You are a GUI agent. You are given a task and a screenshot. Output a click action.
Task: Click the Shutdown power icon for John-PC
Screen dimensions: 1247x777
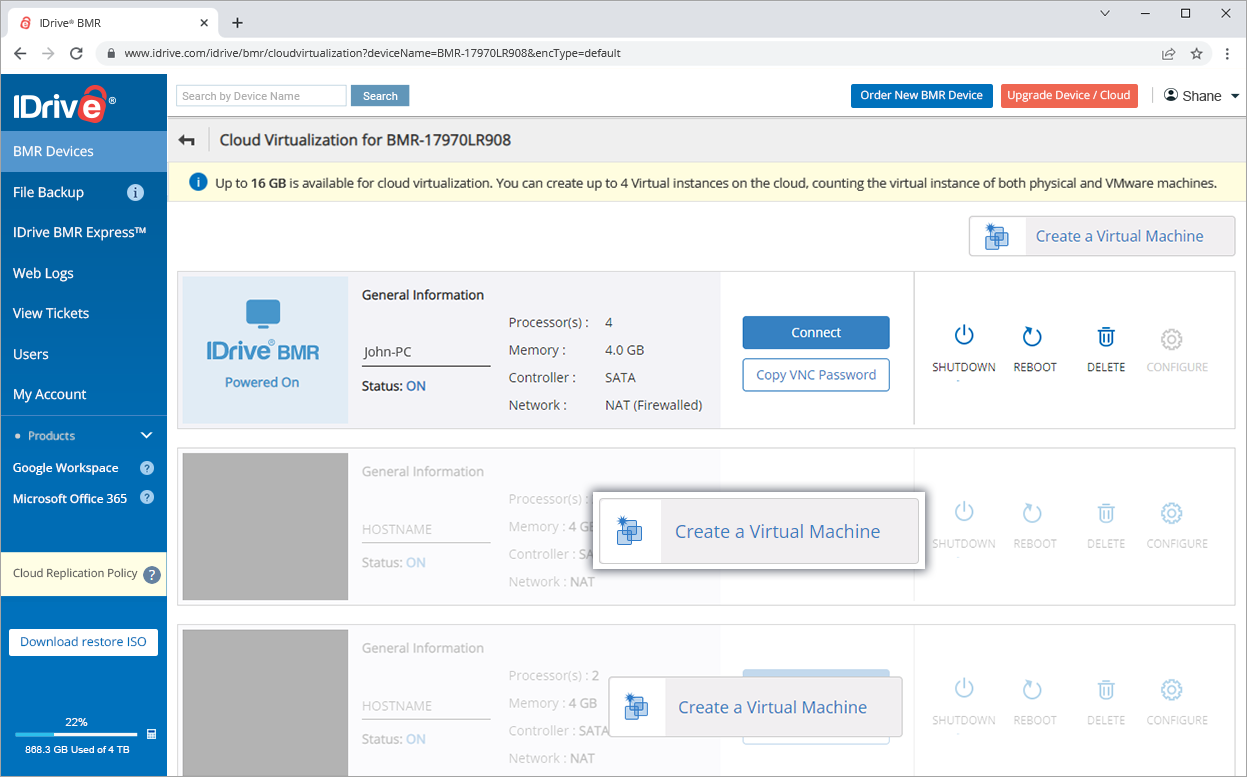(964, 336)
